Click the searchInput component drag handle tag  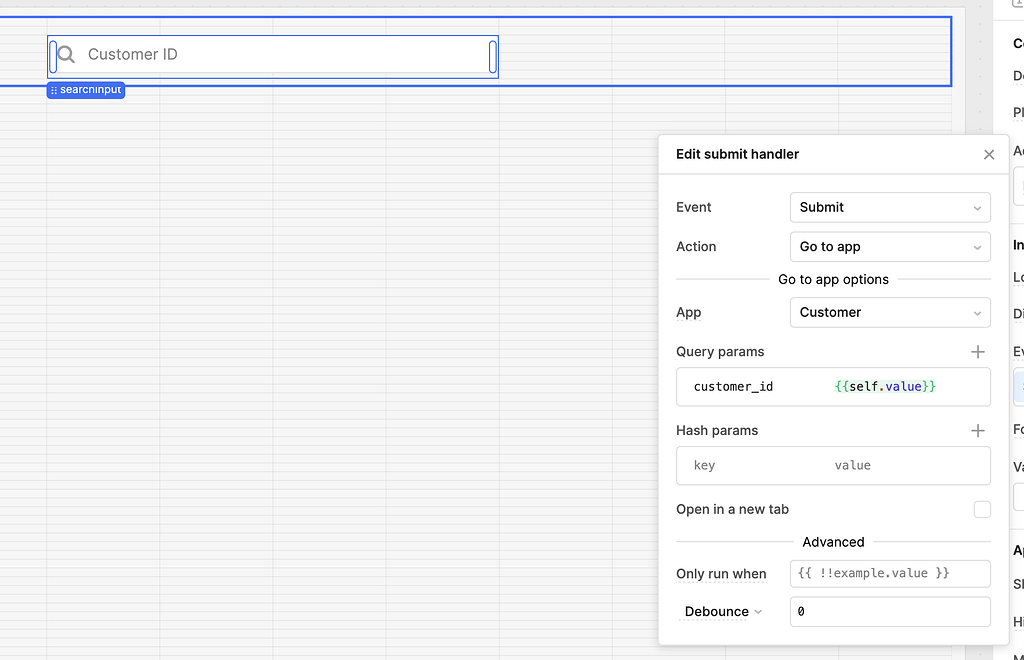tap(85, 90)
